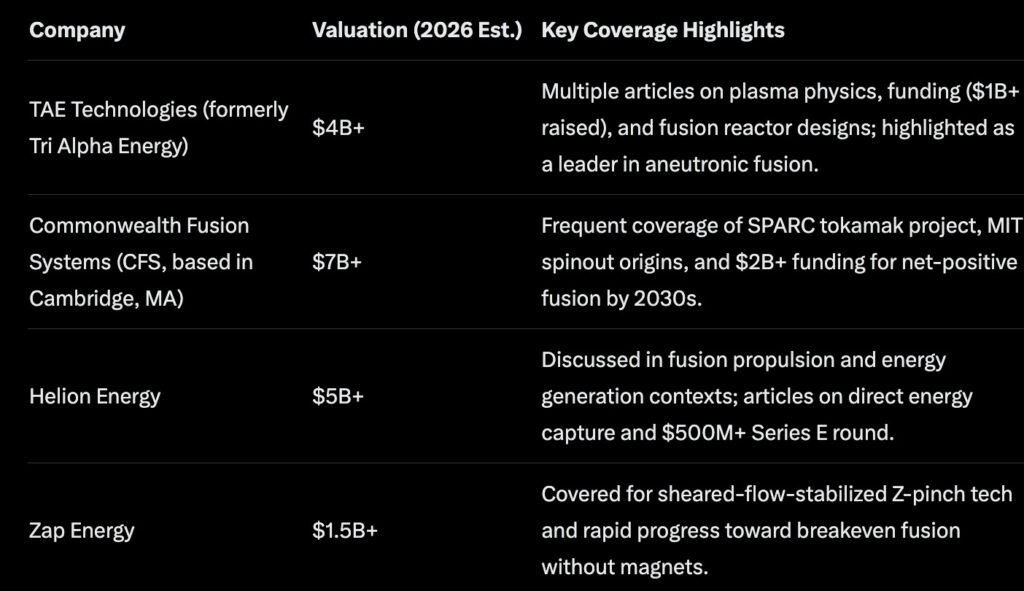This screenshot has height=591, width=1024.
Task: Select the Zap Energy company cell
Action: (82, 530)
